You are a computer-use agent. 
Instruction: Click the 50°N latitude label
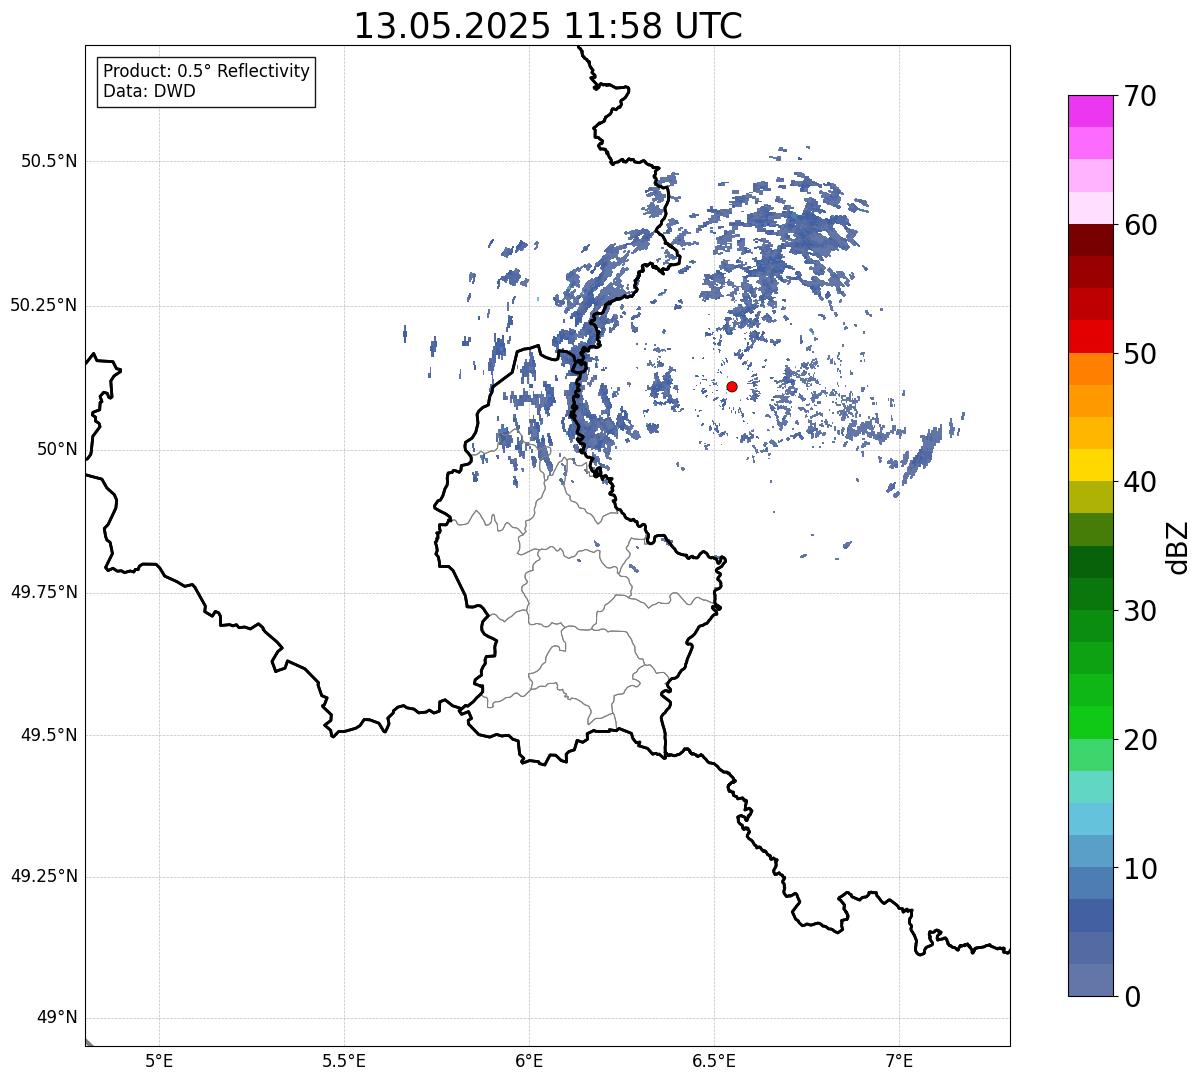click(57, 449)
